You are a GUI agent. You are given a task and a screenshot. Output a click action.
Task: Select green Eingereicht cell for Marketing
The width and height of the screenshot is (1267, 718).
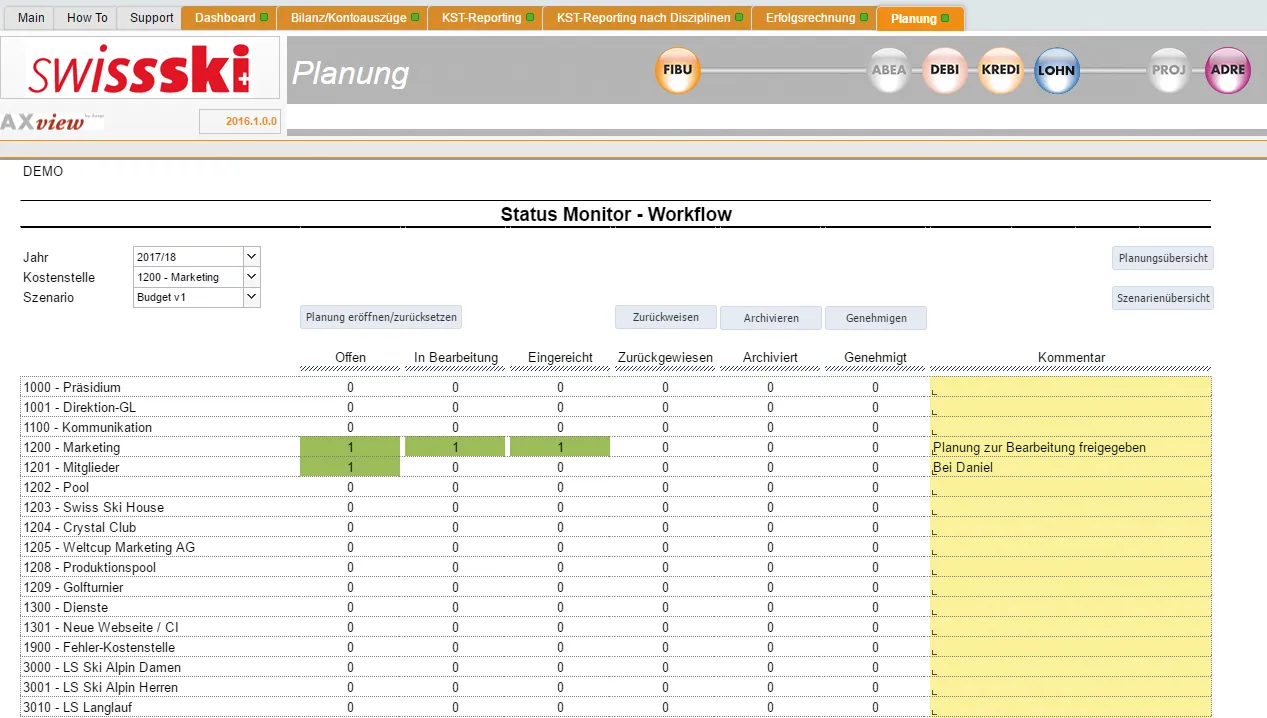coord(560,447)
